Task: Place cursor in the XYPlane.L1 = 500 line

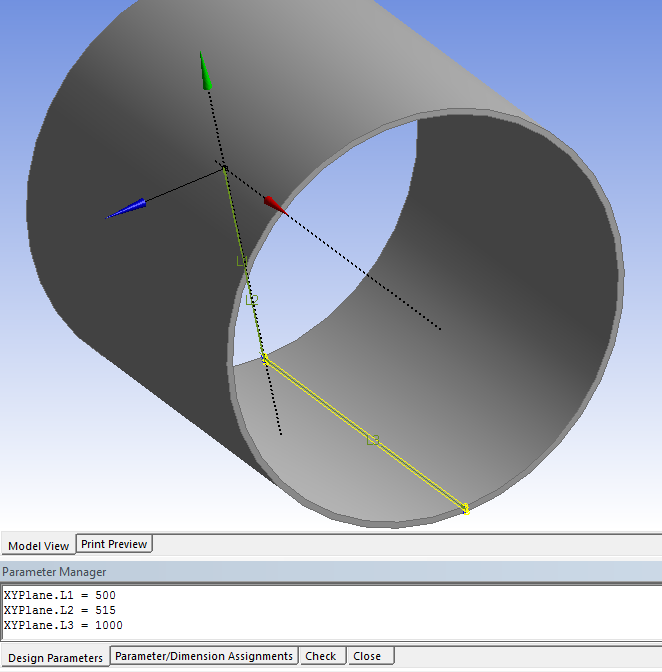Action: point(60,595)
